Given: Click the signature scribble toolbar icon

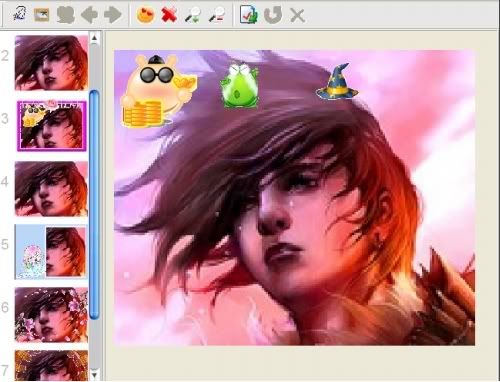Looking at the screenshot, I should point(20,15).
